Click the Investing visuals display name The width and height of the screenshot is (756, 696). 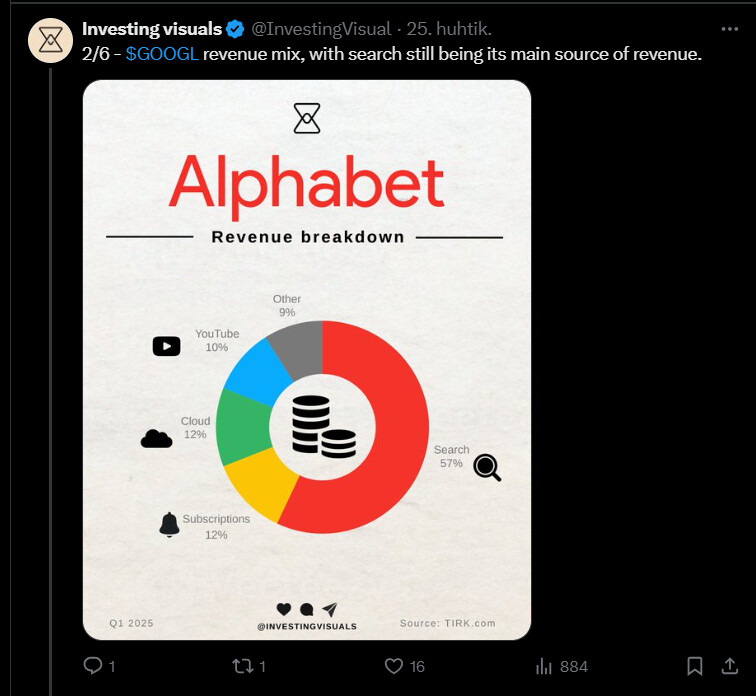[152, 29]
